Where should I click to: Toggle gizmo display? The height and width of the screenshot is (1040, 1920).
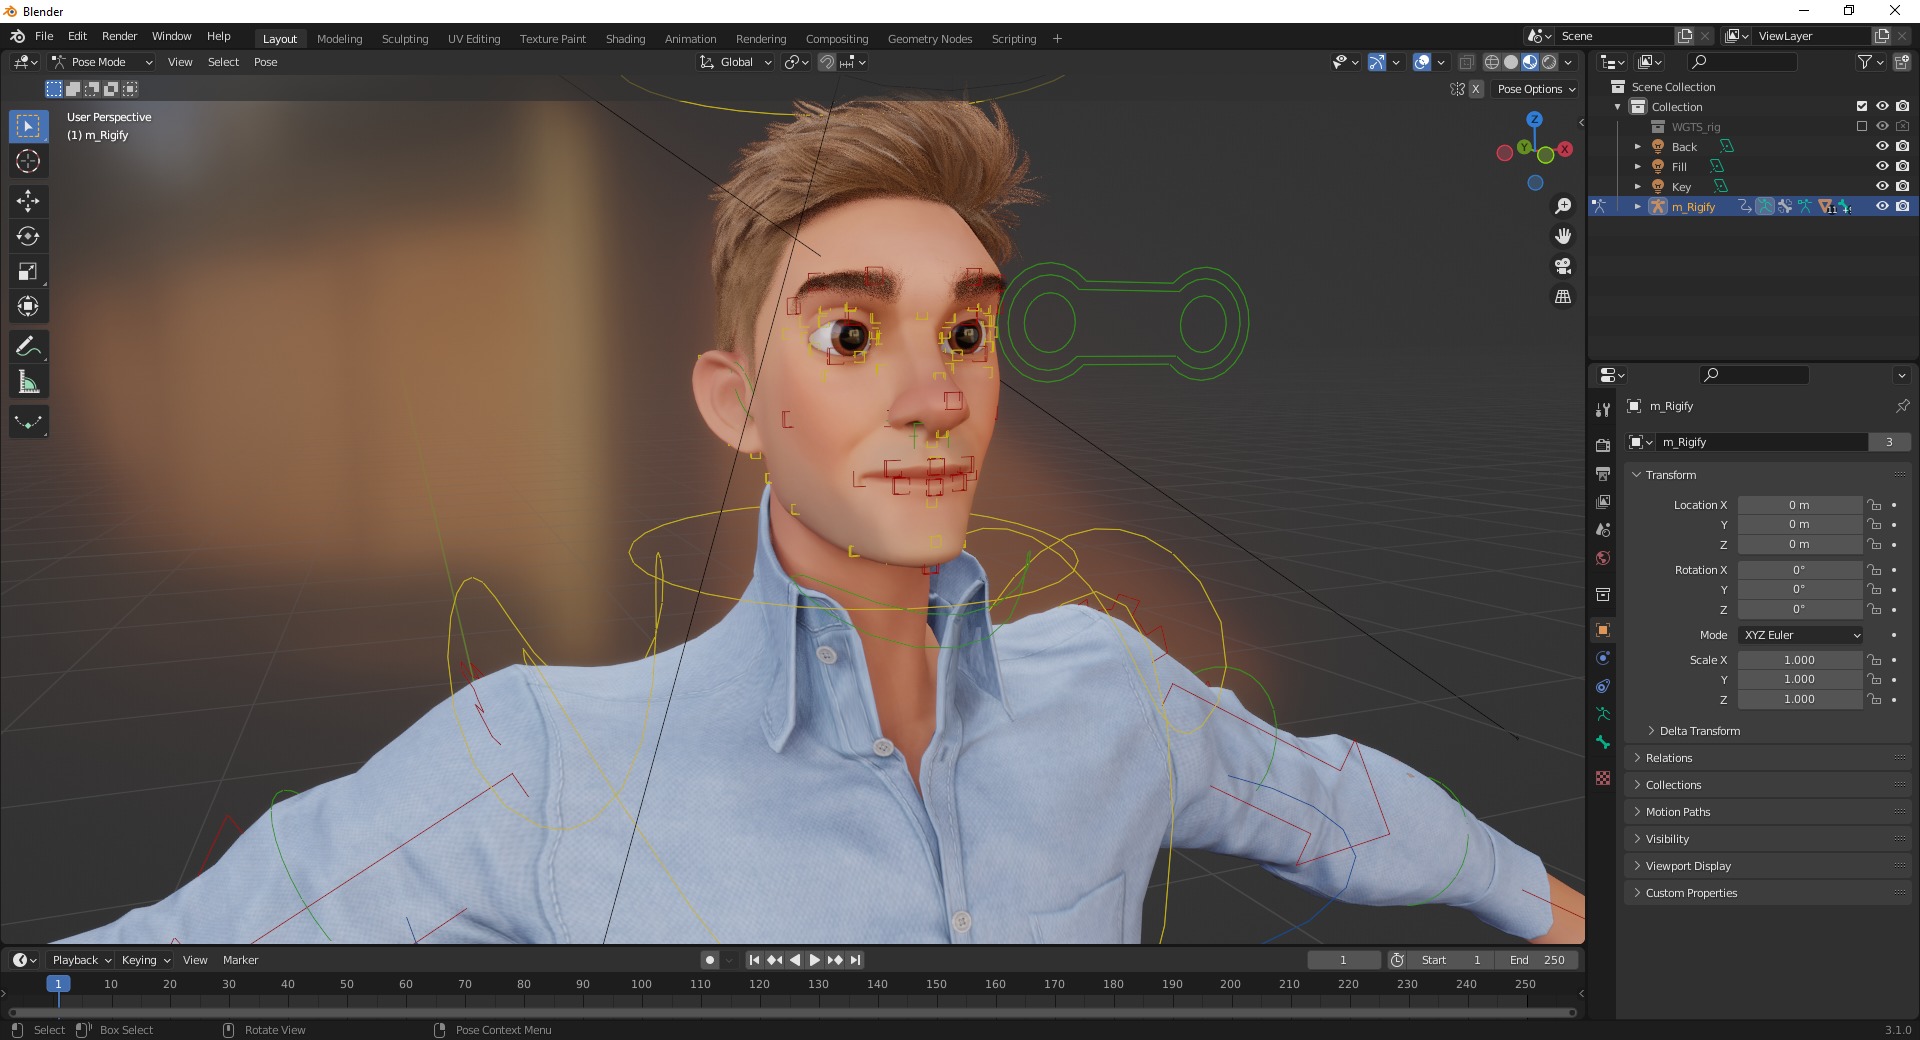tap(1377, 62)
